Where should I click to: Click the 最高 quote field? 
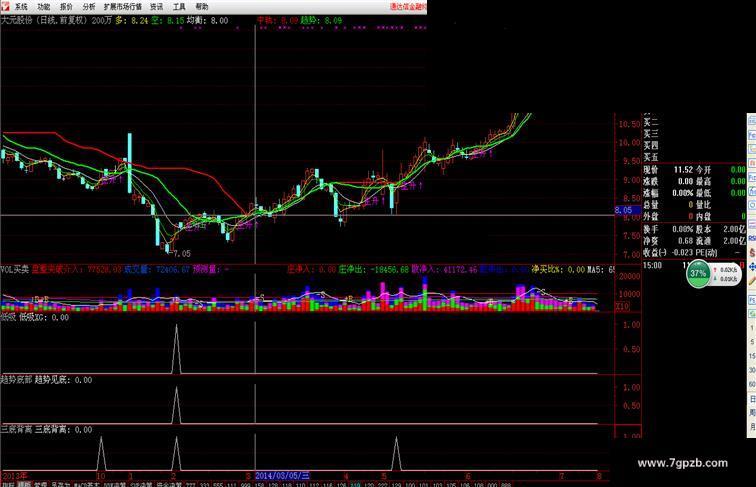point(720,181)
